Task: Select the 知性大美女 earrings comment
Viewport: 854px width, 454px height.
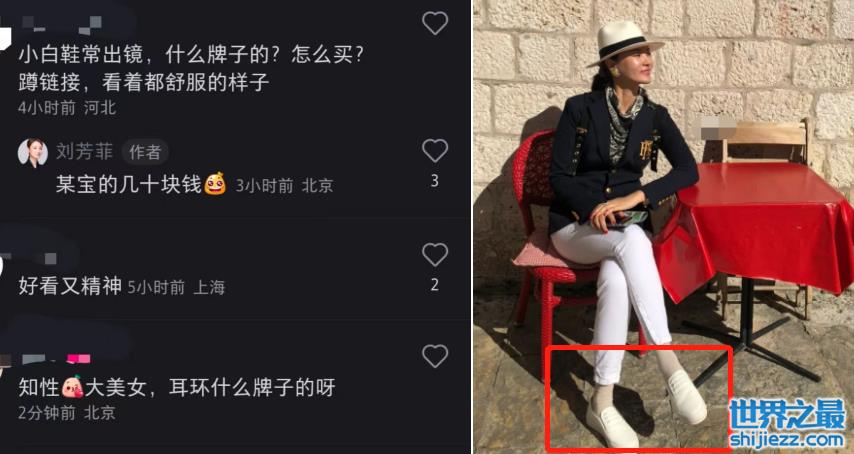Action: pyautogui.click(x=177, y=388)
